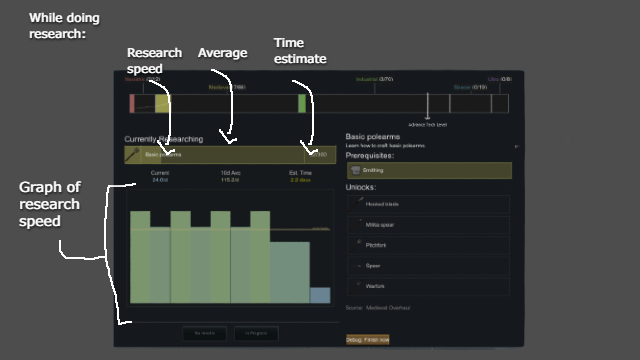
Task: Click the yellow Medieval segment in tech bar
Action: click(162, 104)
